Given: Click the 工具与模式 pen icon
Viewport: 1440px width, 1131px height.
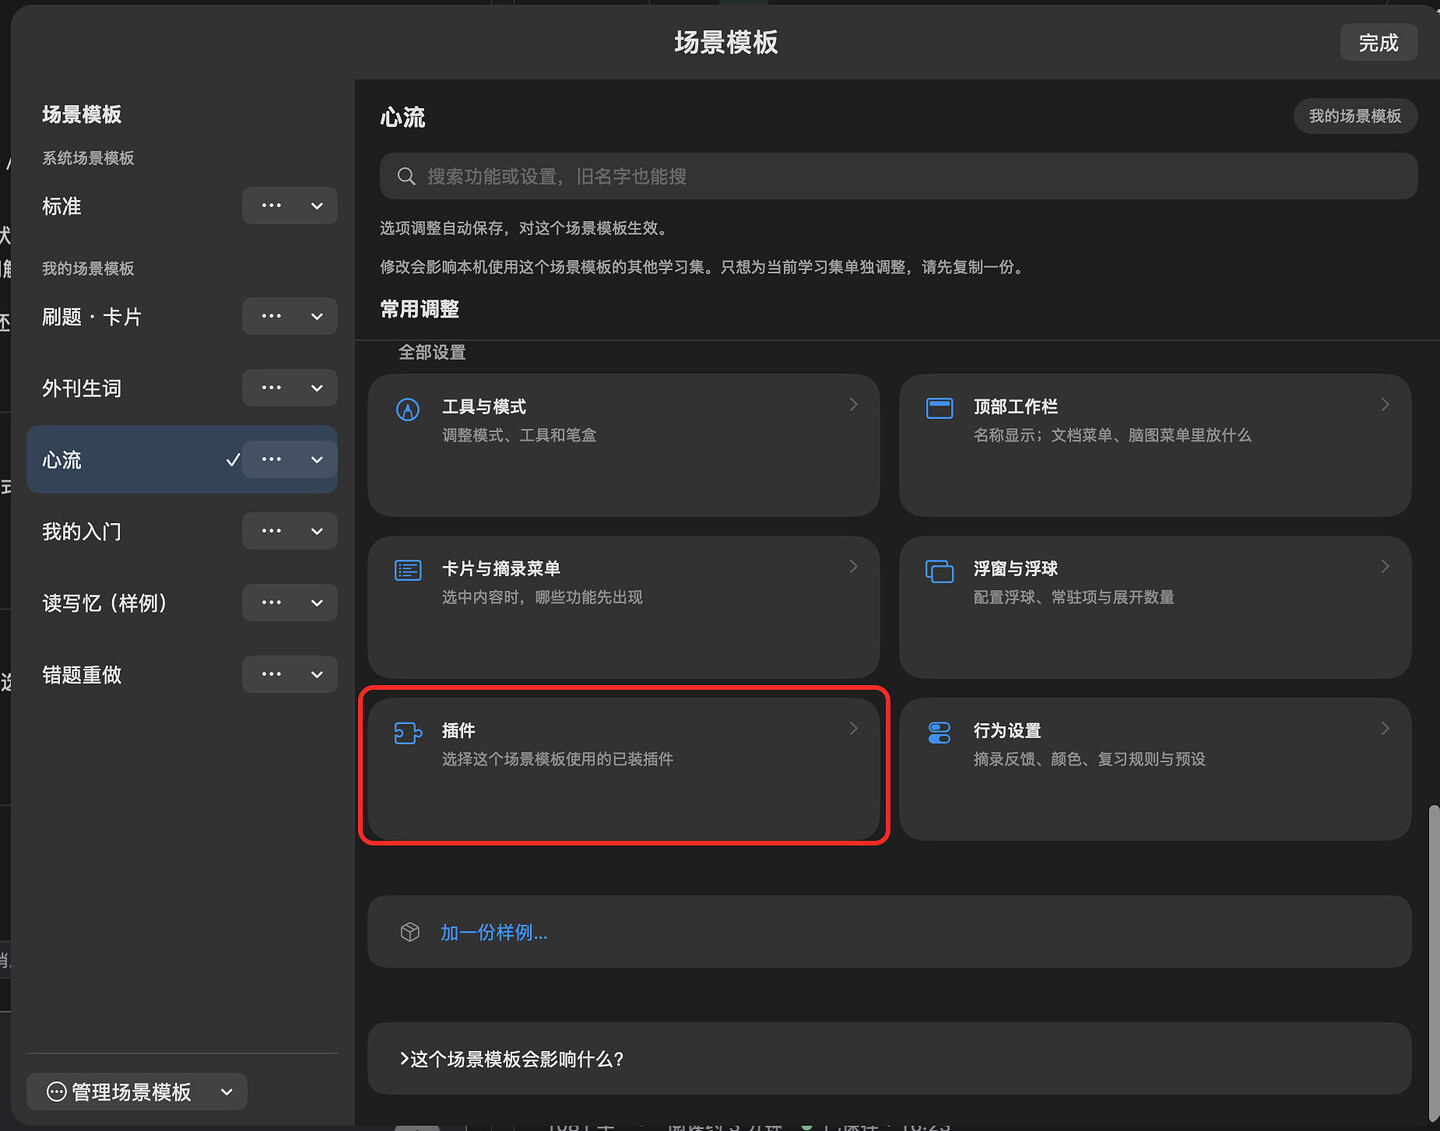Looking at the screenshot, I should pyautogui.click(x=408, y=409).
